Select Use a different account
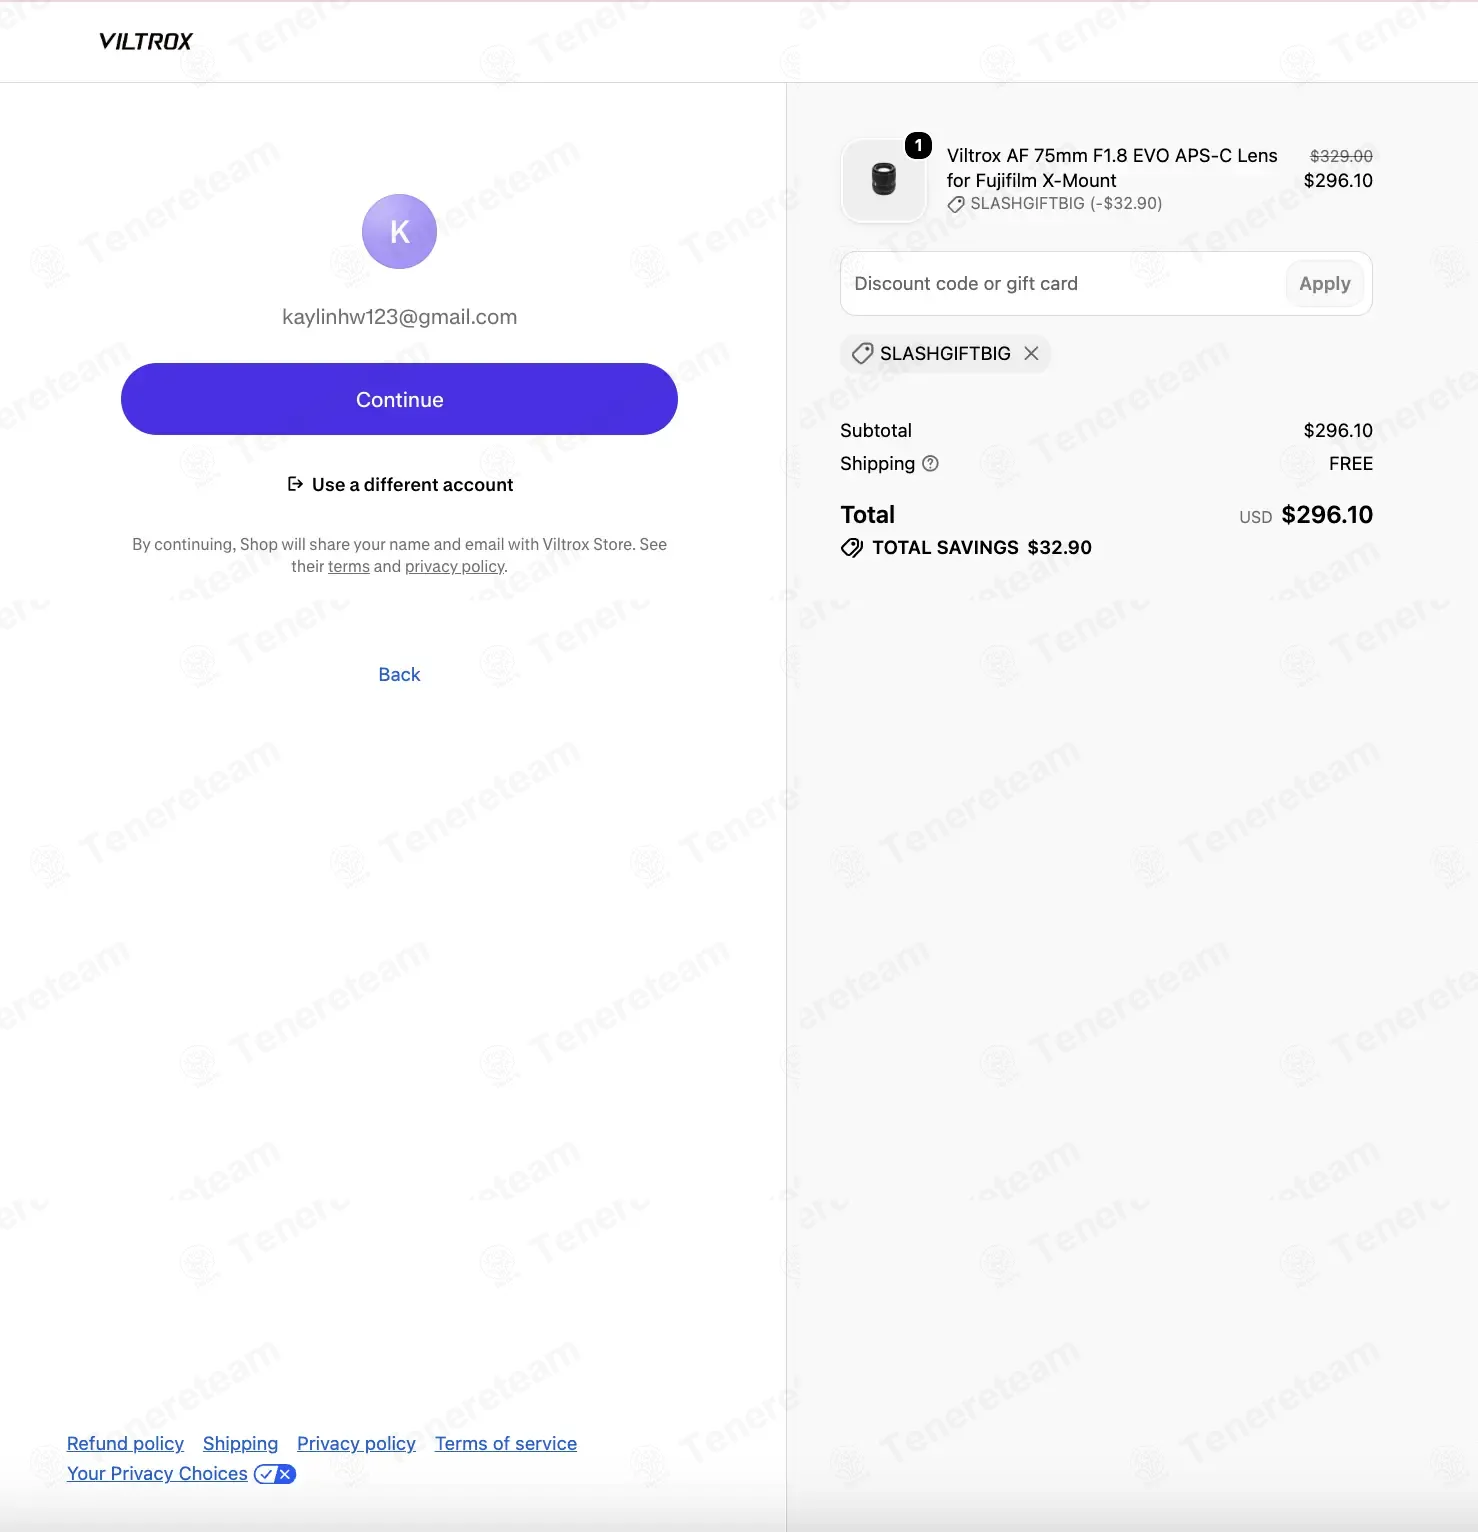The height and width of the screenshot is (1532, 1478). click(412, 485)
